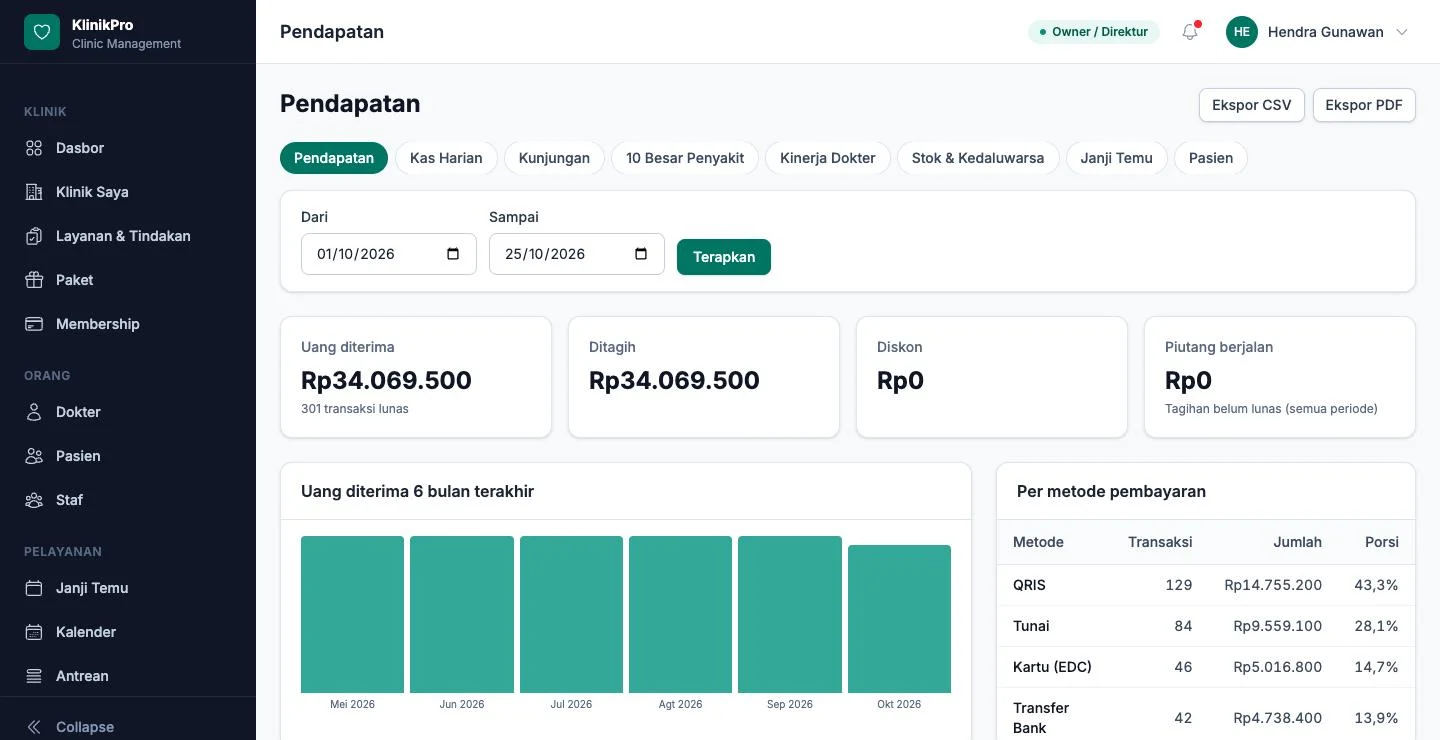Switch to the Kas Harian tab

(x=446, y=158)
